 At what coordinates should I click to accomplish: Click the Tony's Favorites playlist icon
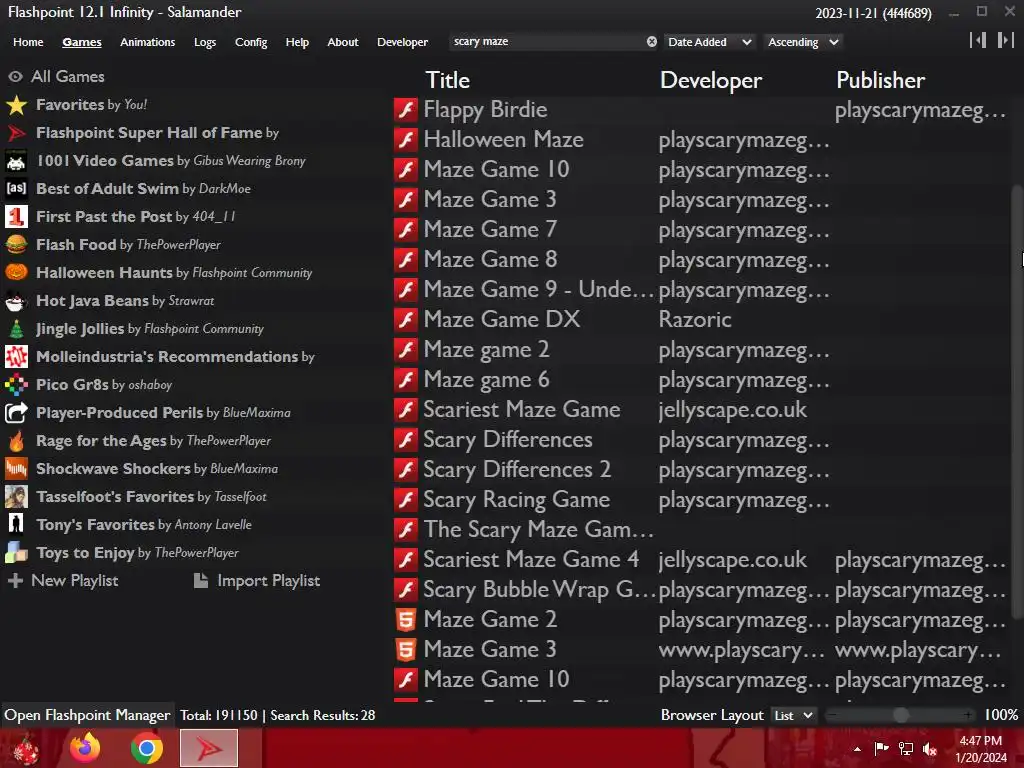click(16, 524)
